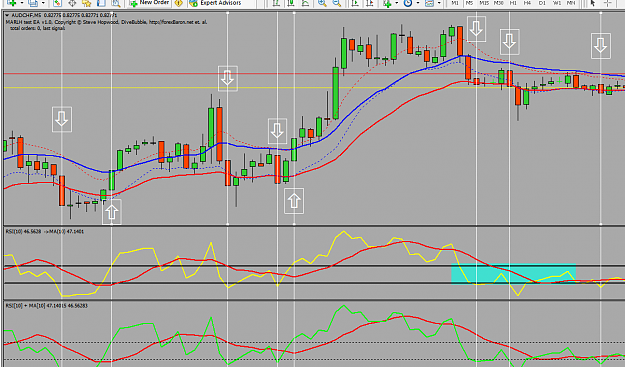
Task: Switch chart to line chart type
Action: pos(305,3)
